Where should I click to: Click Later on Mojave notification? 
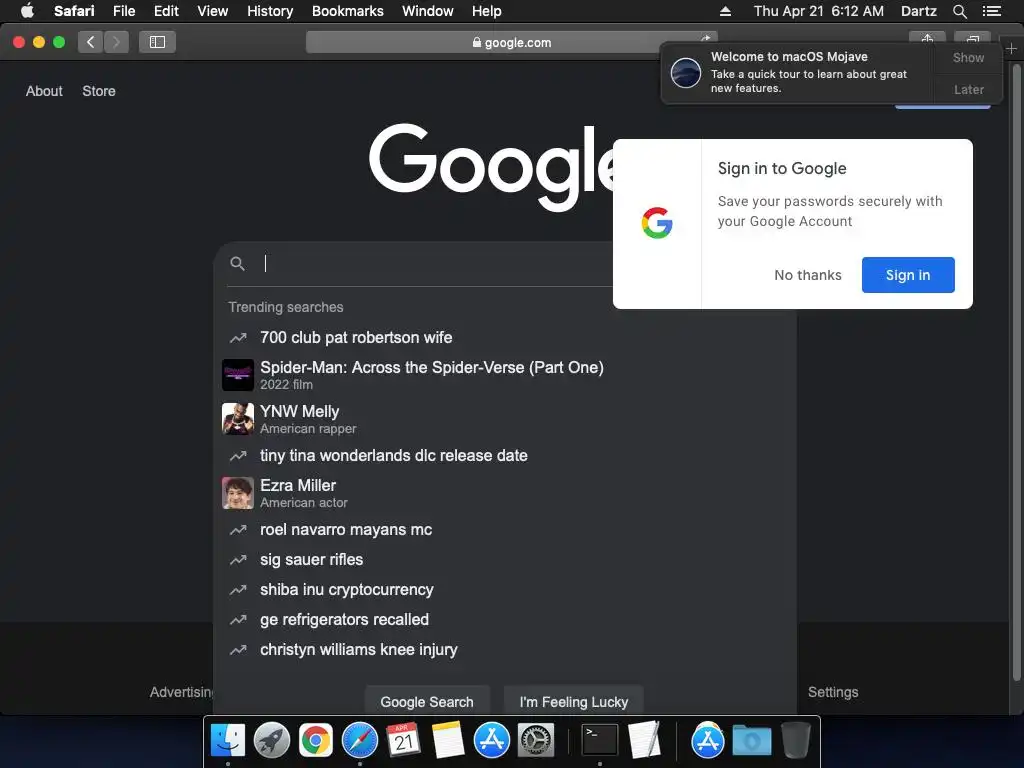(968, 89)
